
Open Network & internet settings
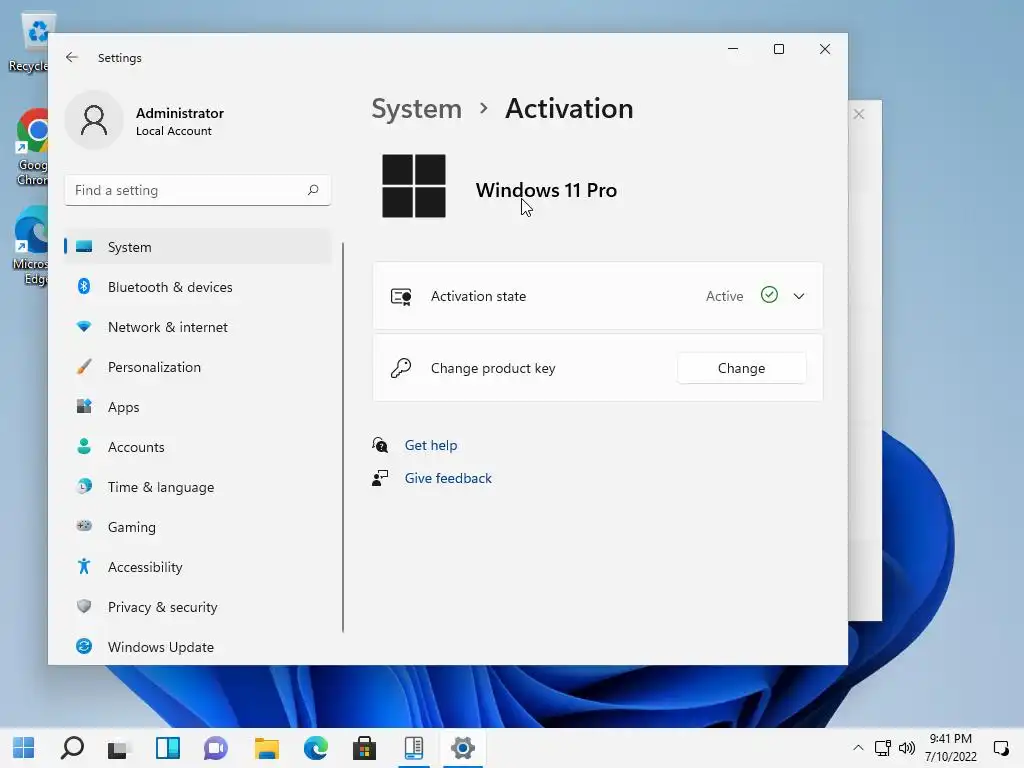198,327
